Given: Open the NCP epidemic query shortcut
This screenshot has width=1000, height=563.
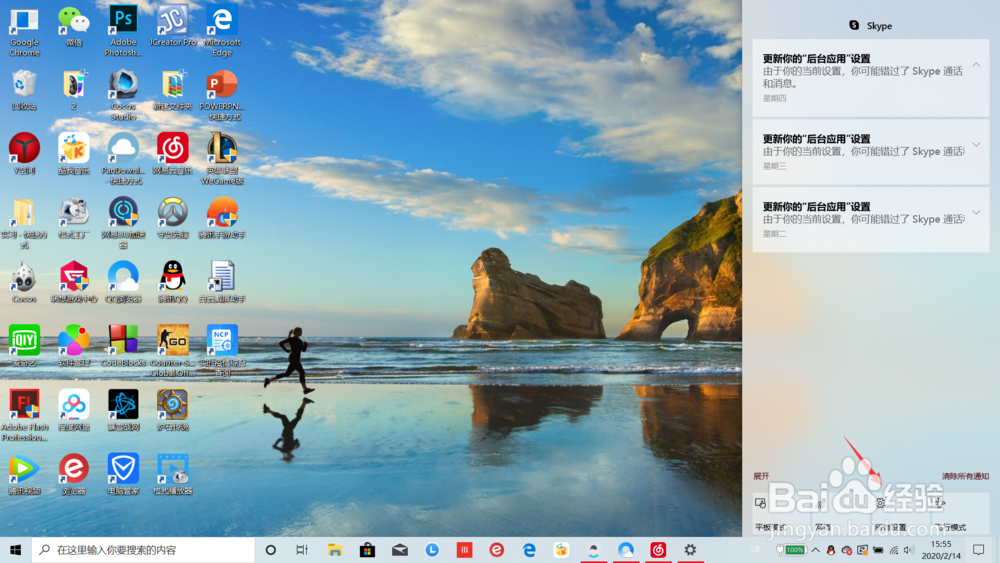Looking at the screenshot, I should coord(222,351).
